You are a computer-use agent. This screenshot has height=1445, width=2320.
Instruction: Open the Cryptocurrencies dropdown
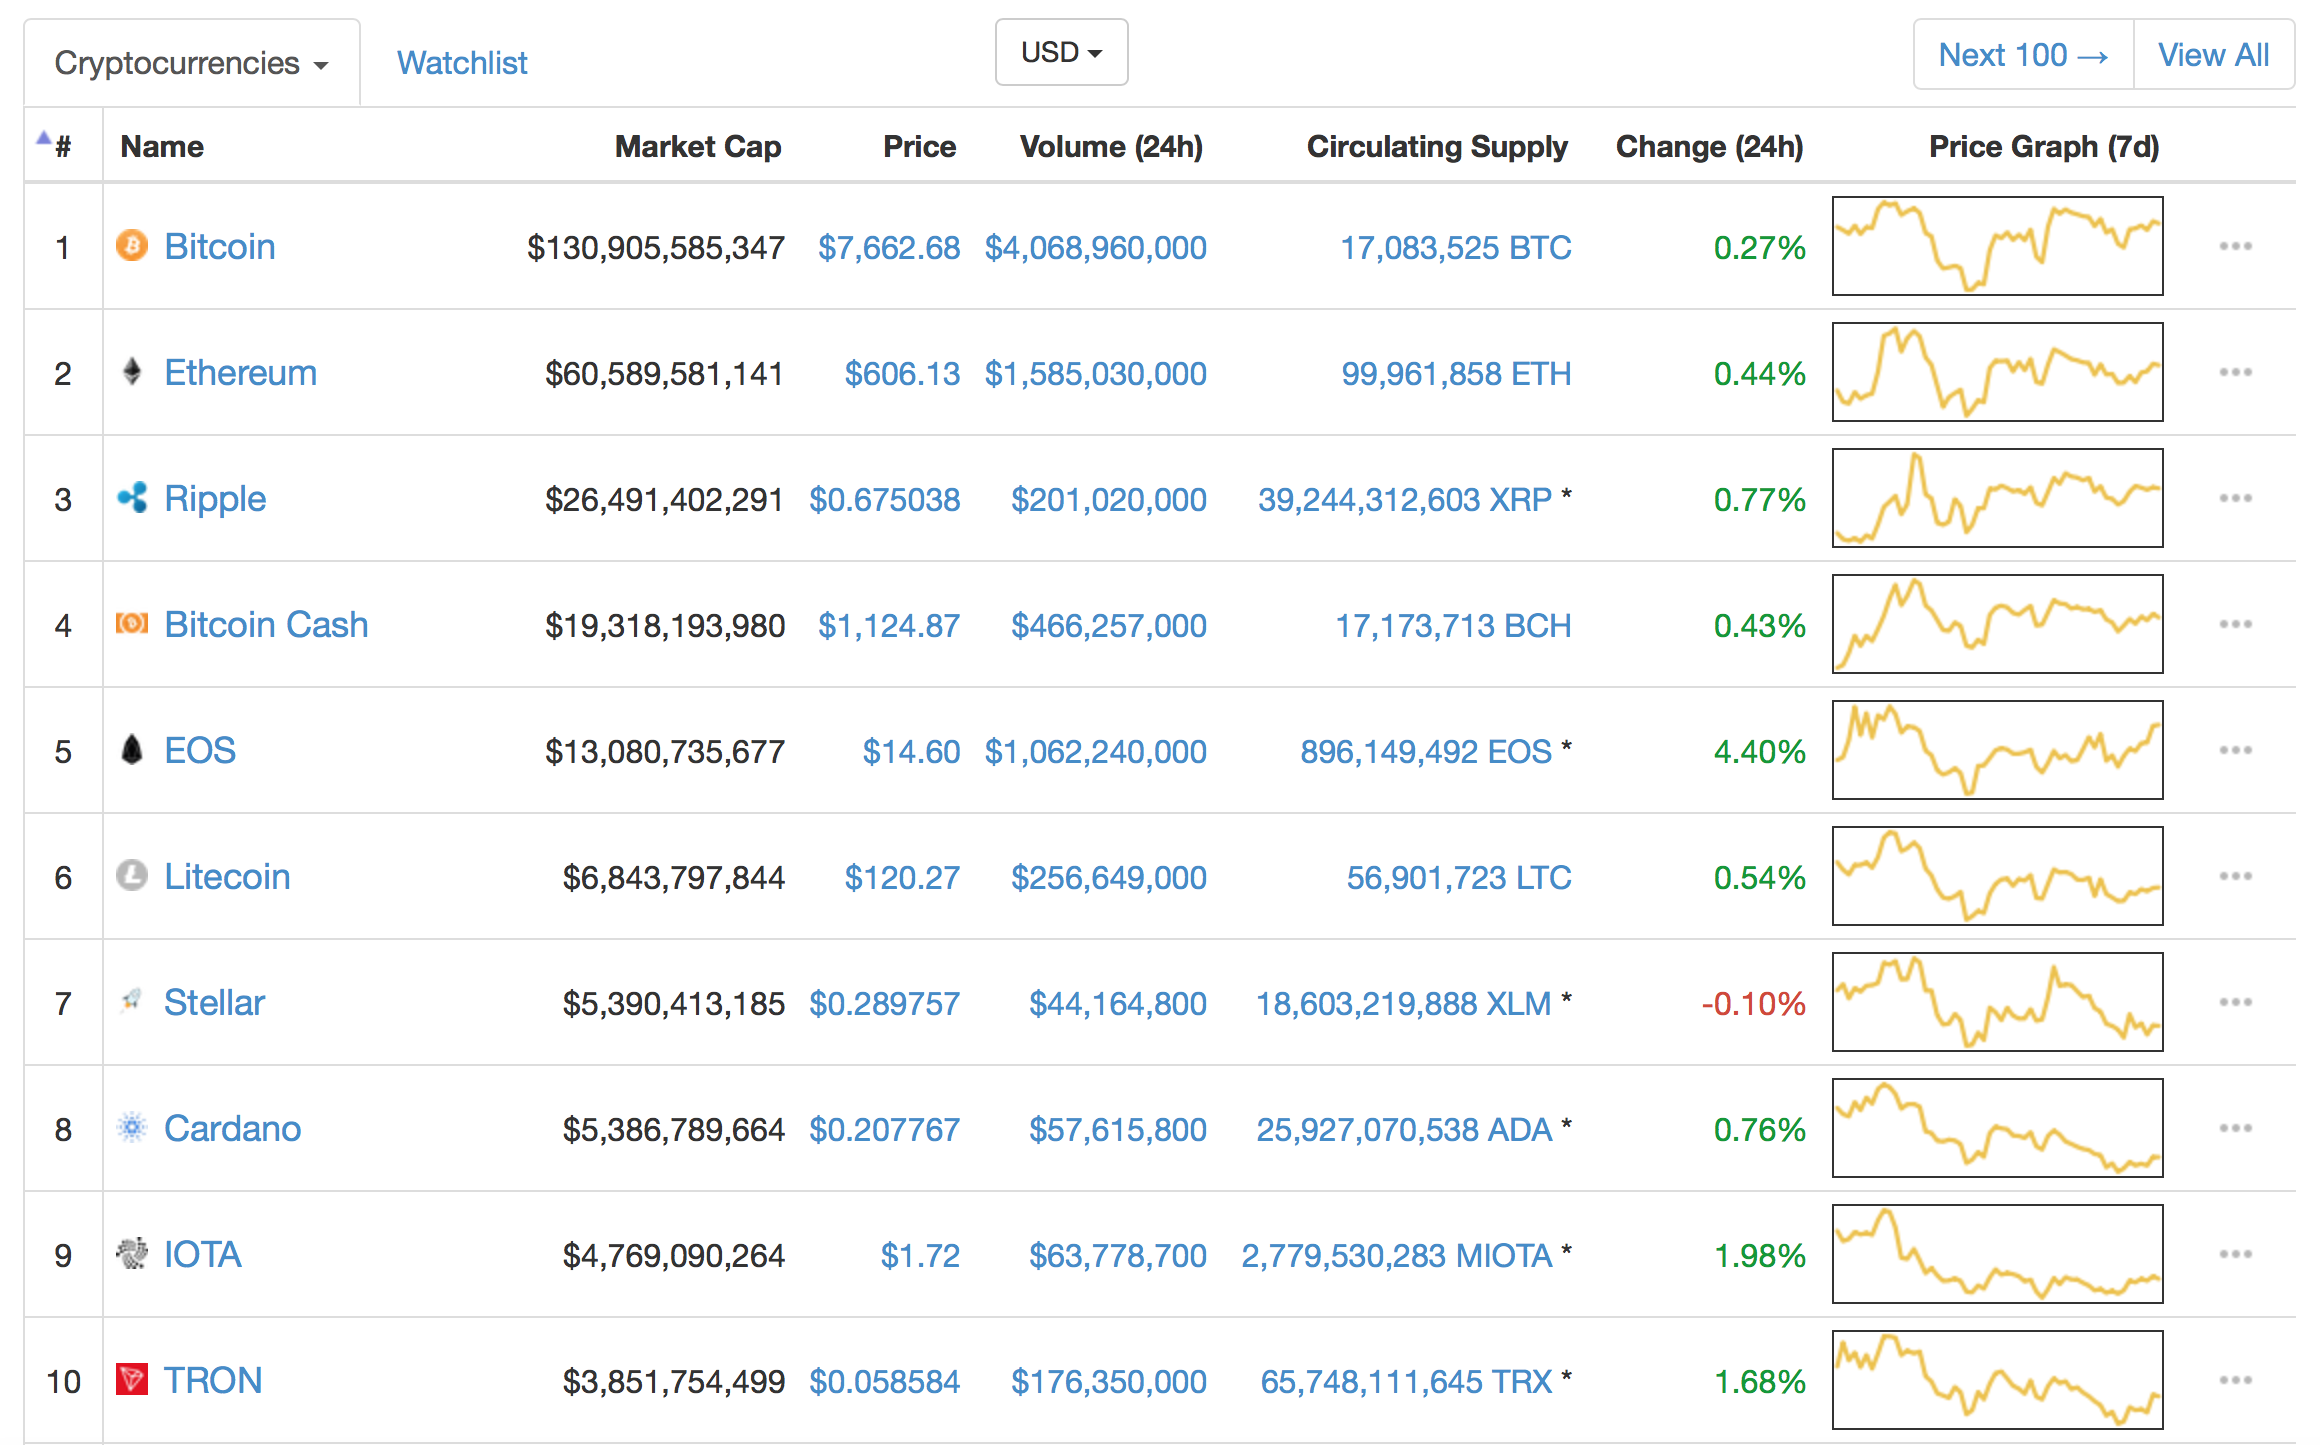(191, 63)
